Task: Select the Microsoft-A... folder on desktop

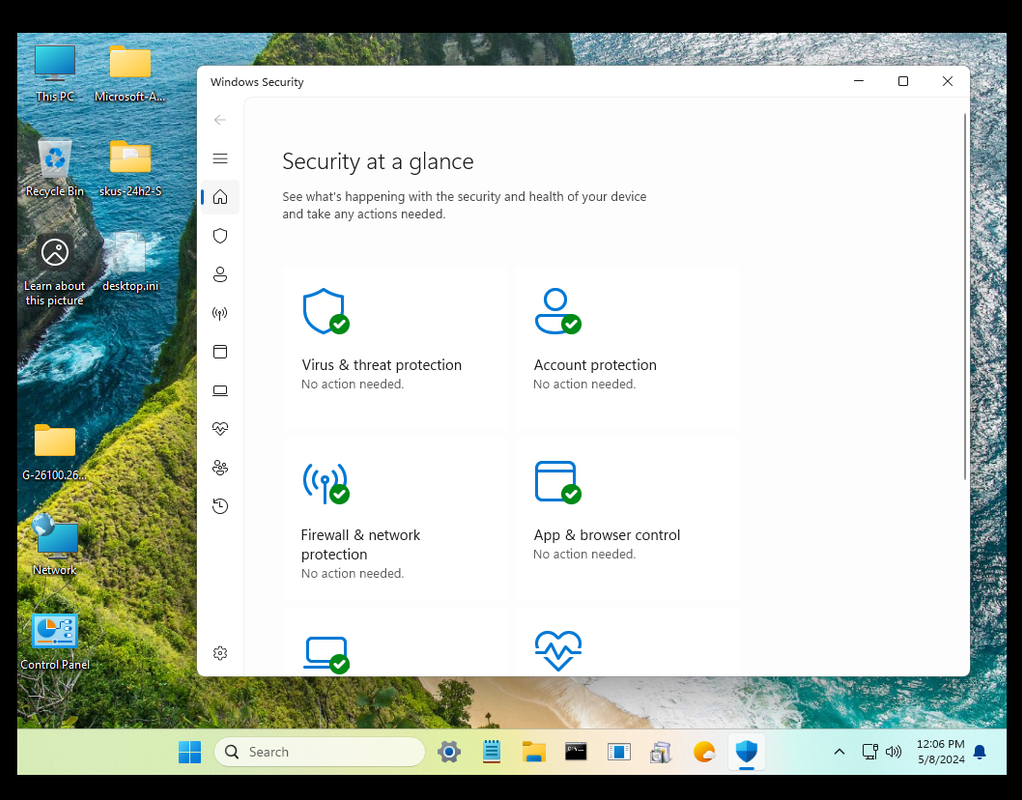Action: (x=130, y=73)
